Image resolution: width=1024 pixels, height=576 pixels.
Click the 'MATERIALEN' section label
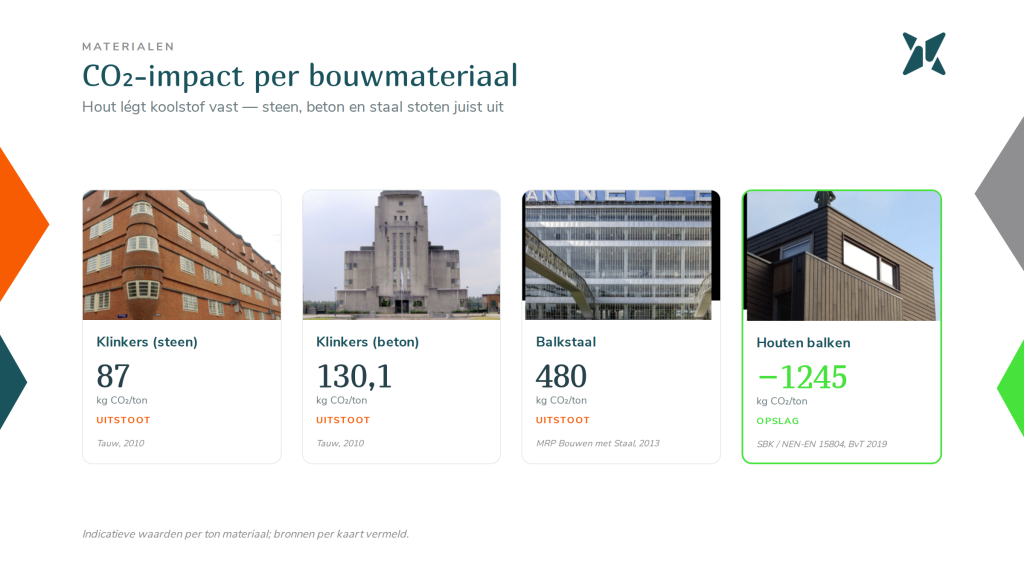click(129, 46)
